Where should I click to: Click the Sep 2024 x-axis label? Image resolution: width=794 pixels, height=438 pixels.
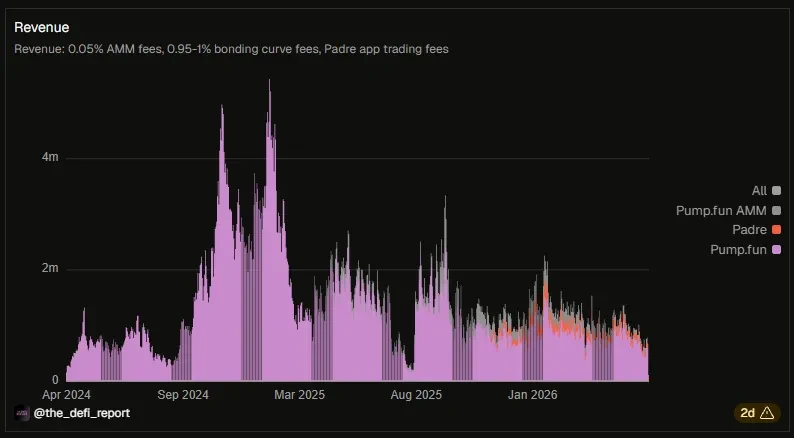pos(183,395)
